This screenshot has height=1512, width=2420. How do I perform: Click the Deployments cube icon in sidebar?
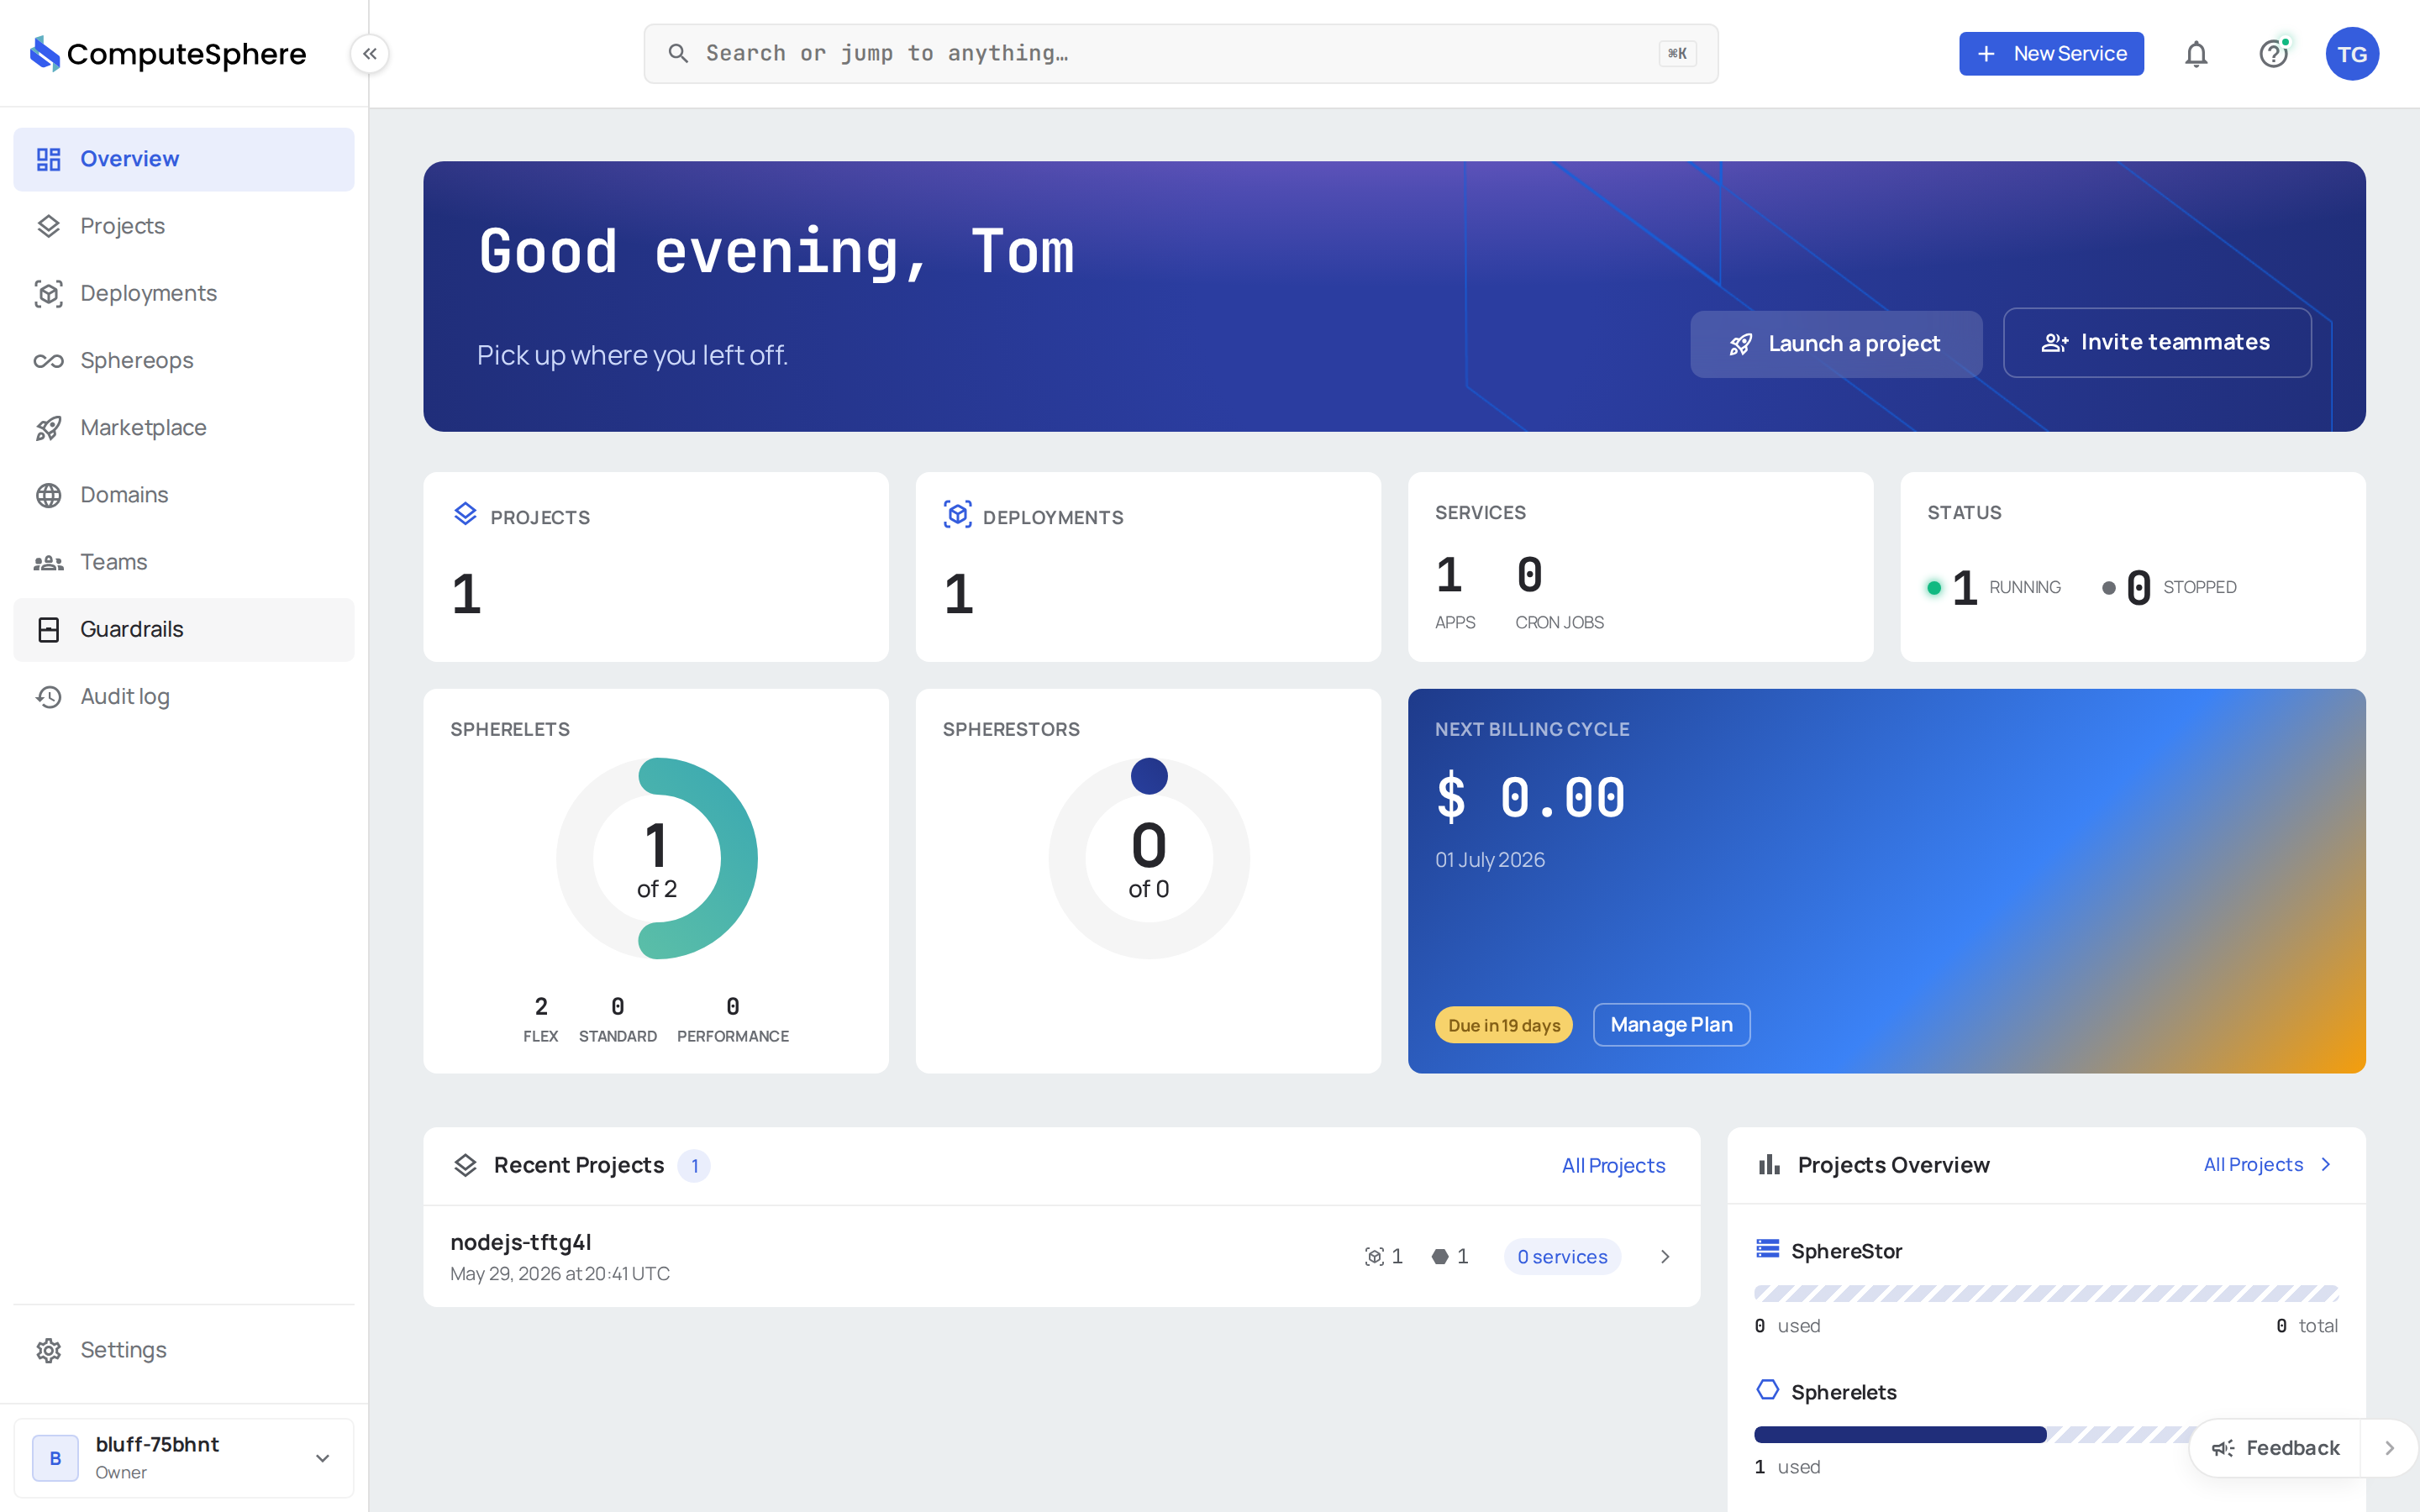click(49, 293)
